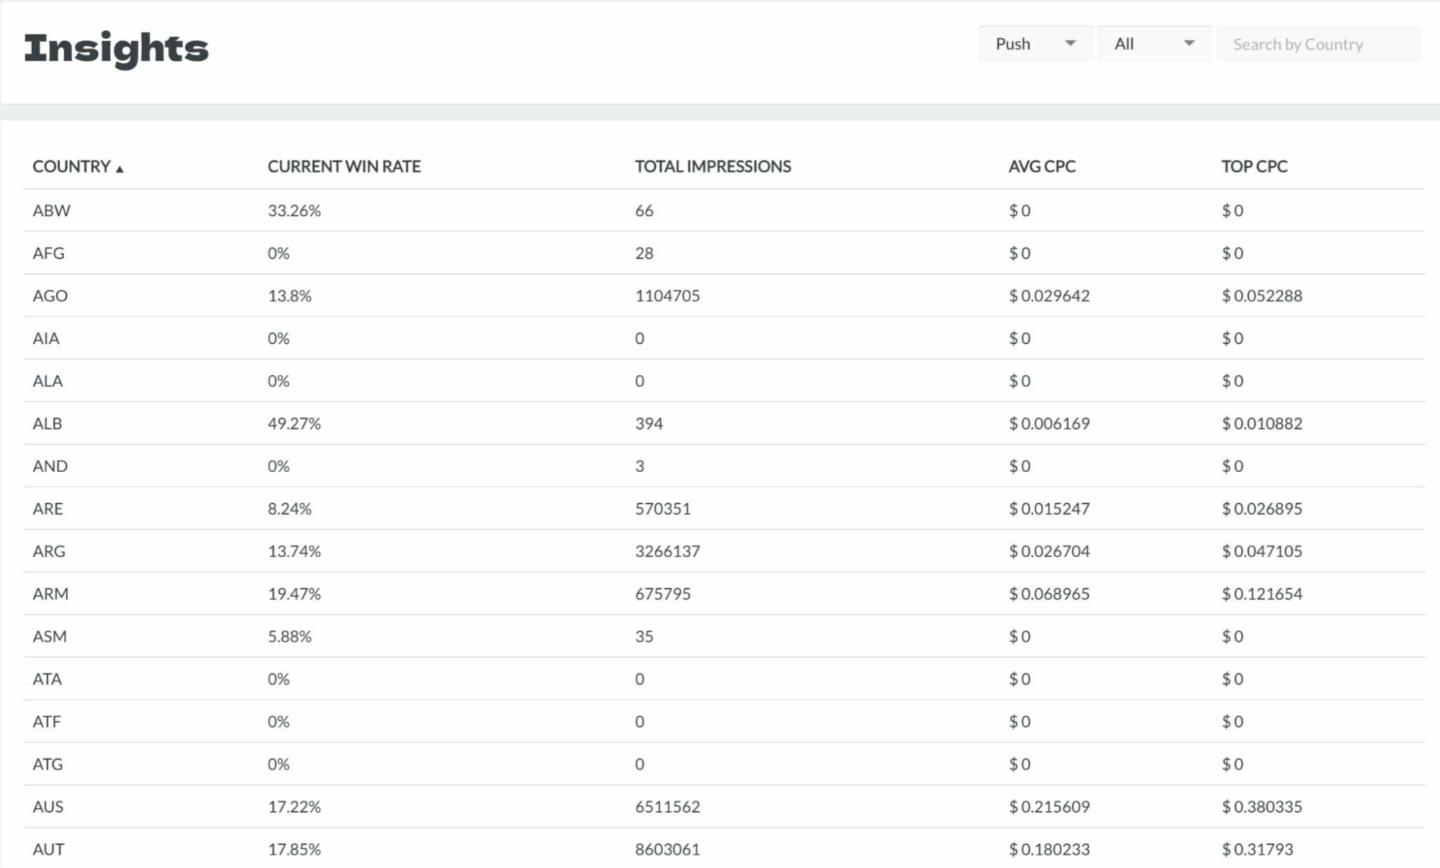Image resolution: width=1440 pixels, height=868 pixels.
Task: Expand the All filter dropdown
Action: (x=1154, y=44)
